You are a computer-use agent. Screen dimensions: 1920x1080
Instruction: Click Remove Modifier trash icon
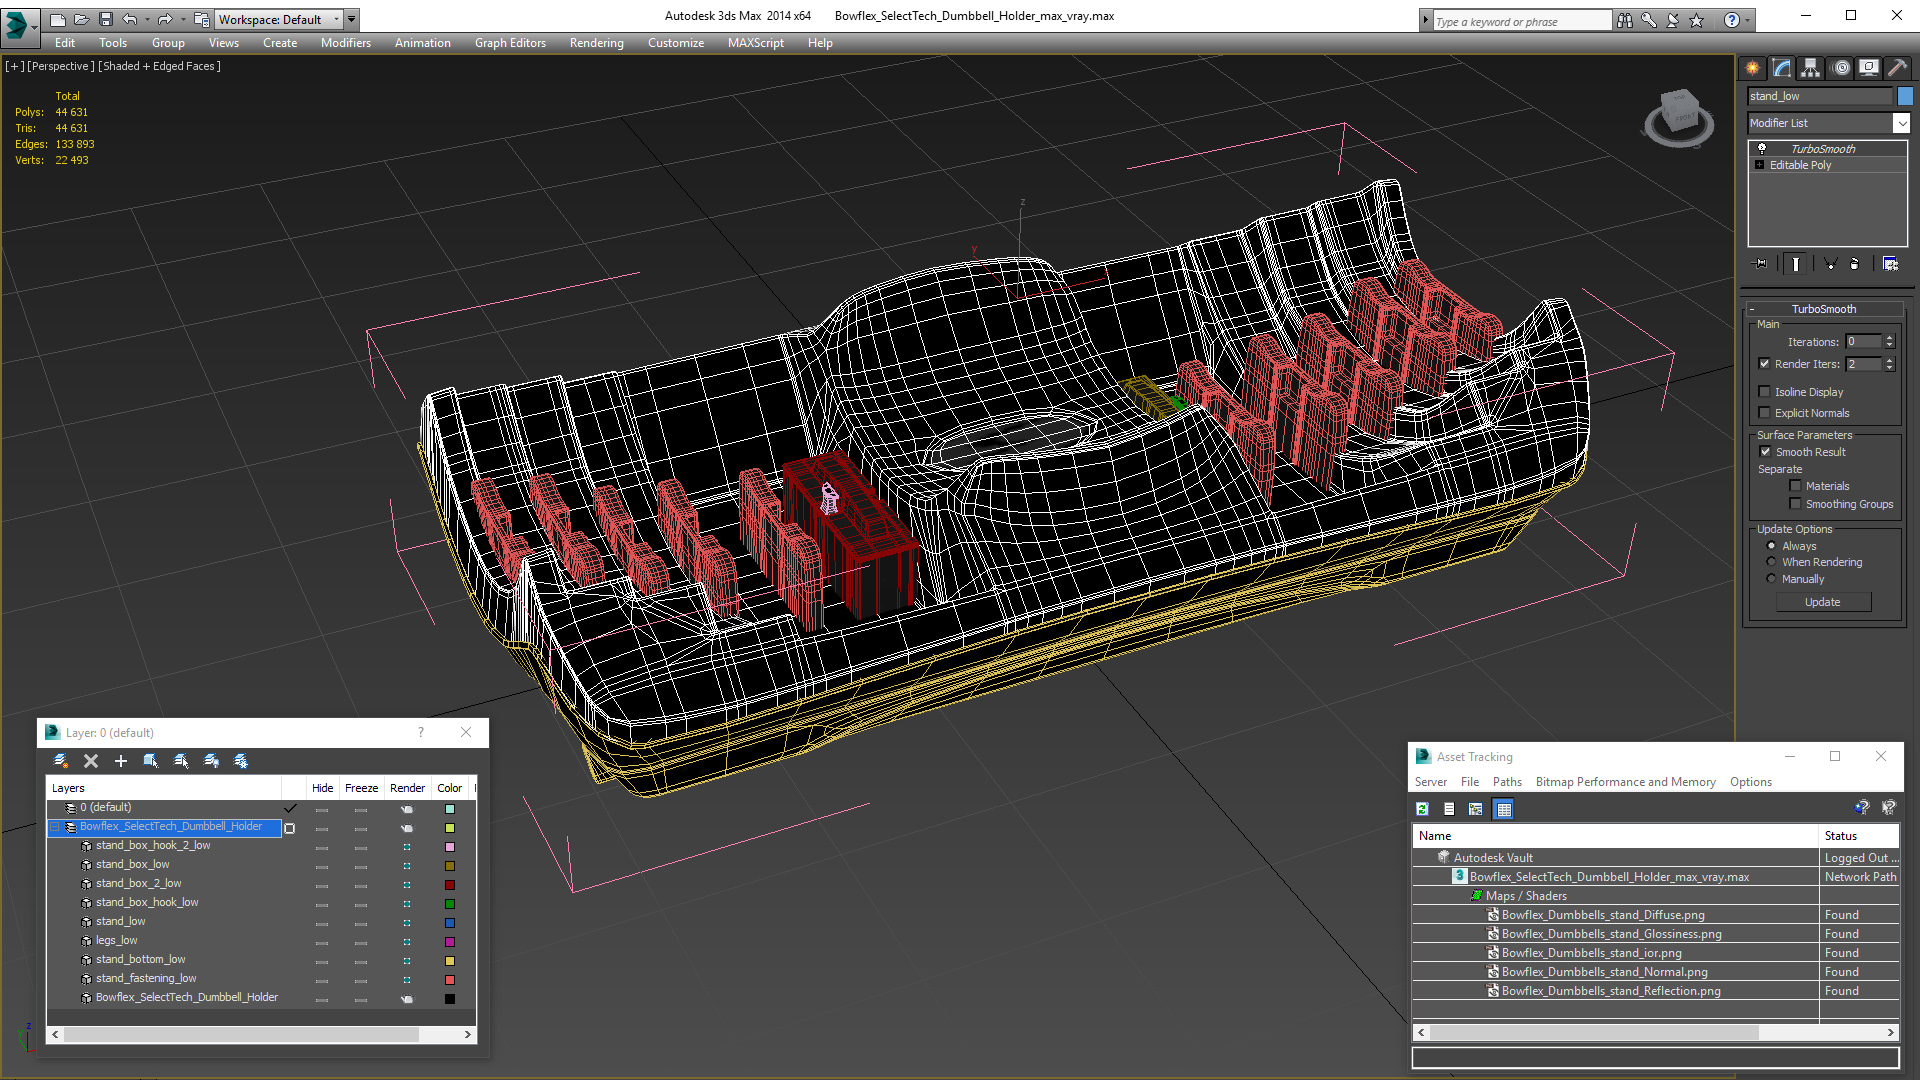[1855, 264]
